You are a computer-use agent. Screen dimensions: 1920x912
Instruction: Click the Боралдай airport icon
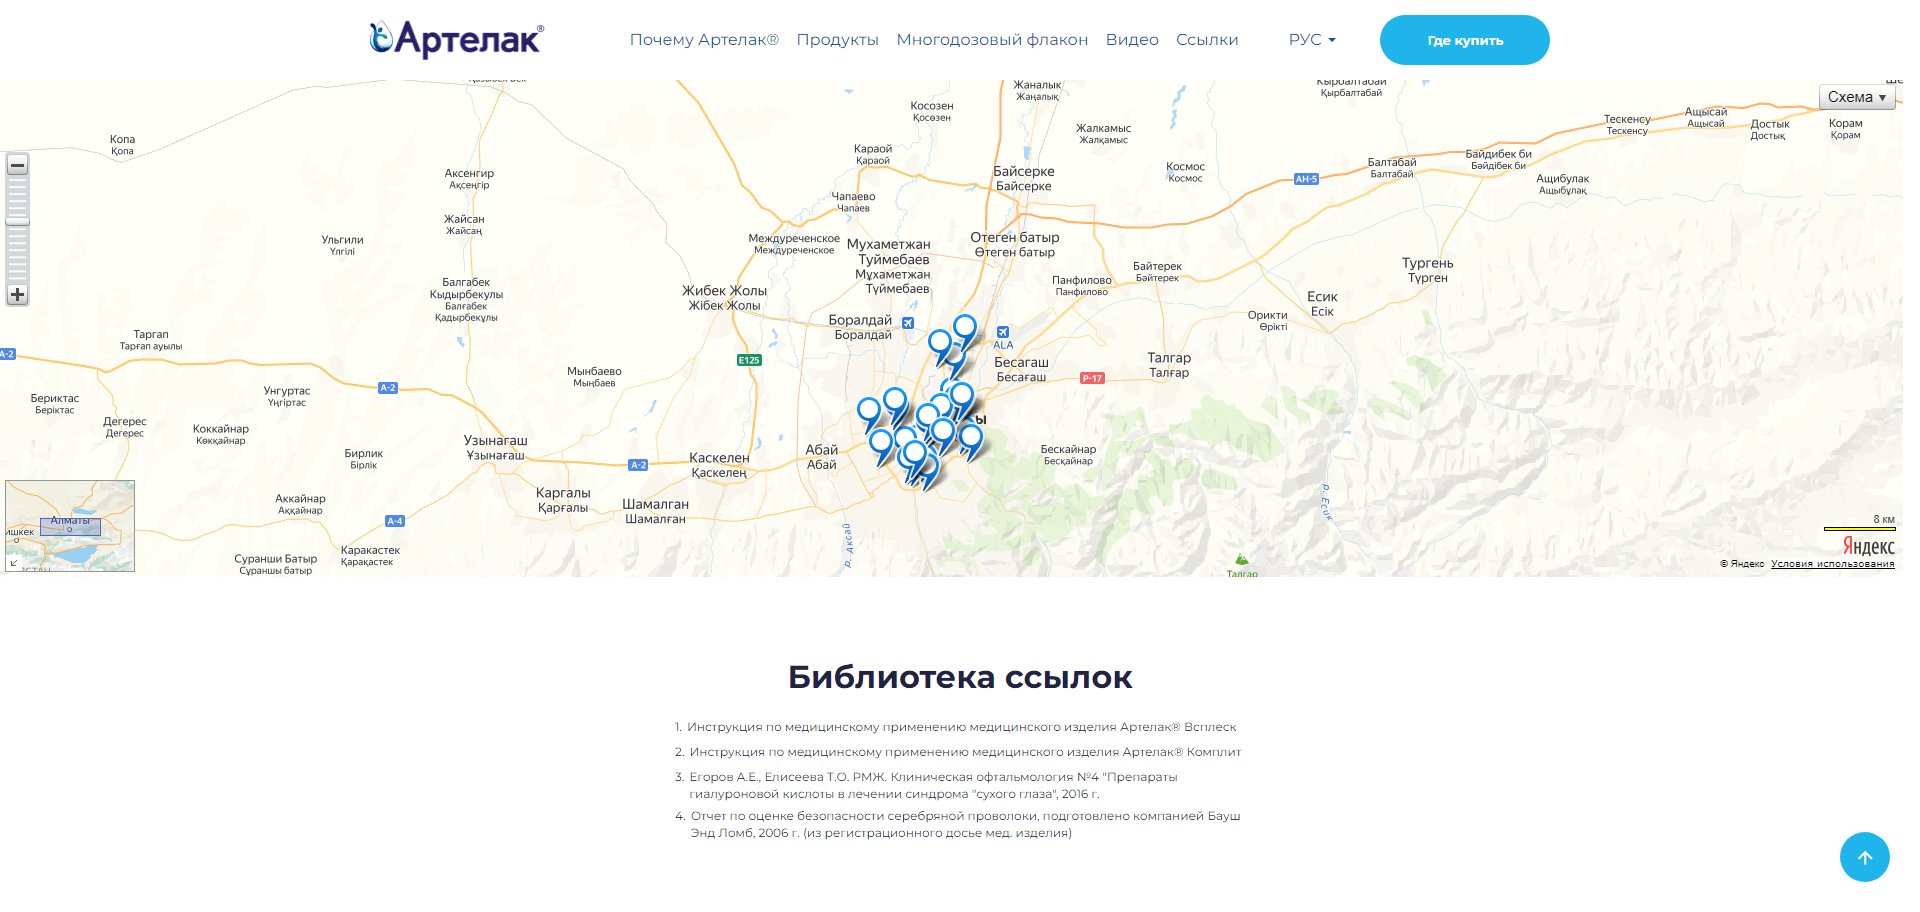click(908, 323)
